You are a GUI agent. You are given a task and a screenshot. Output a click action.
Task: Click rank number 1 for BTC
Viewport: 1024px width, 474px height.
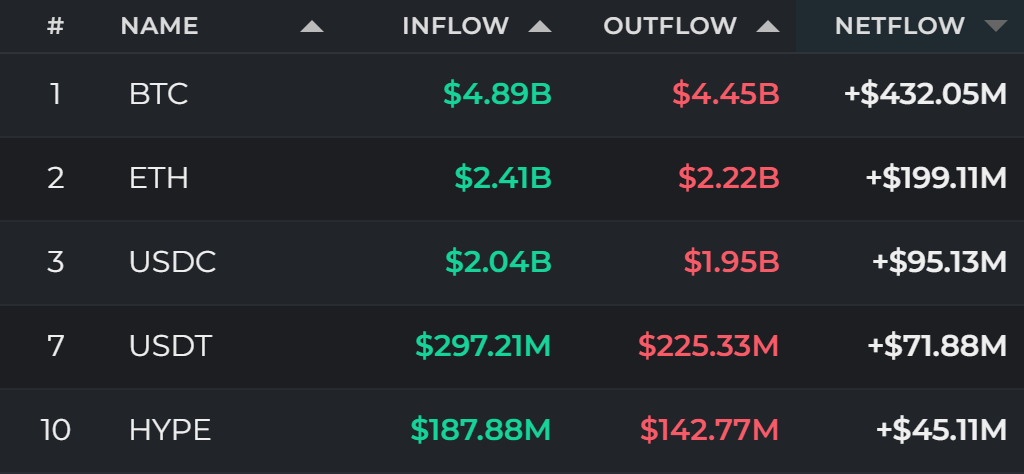click(56, 94)
